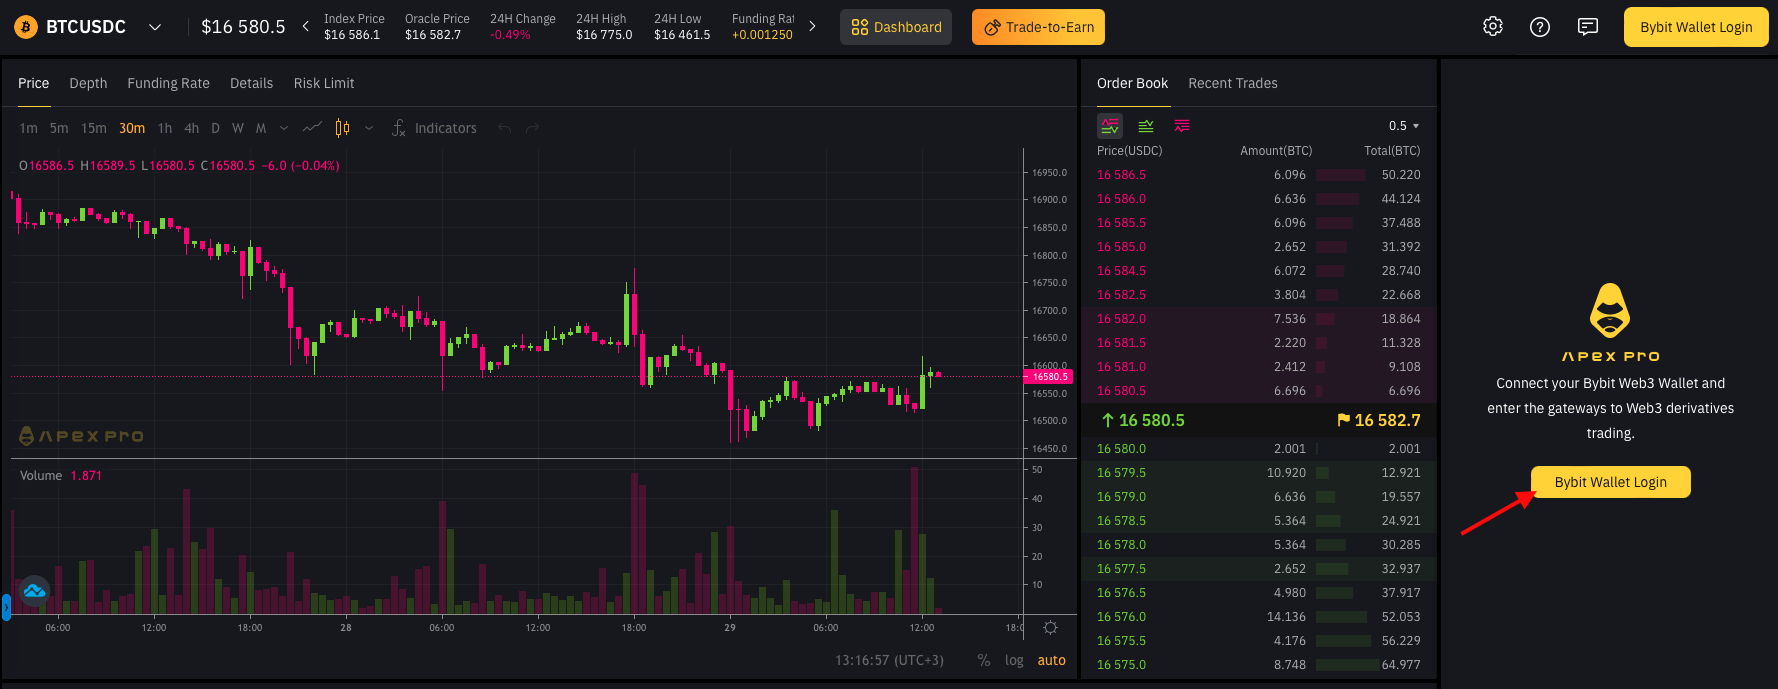1778x689 pixels.
Task: Select the 1h chart interval
Action: point(165,128)
